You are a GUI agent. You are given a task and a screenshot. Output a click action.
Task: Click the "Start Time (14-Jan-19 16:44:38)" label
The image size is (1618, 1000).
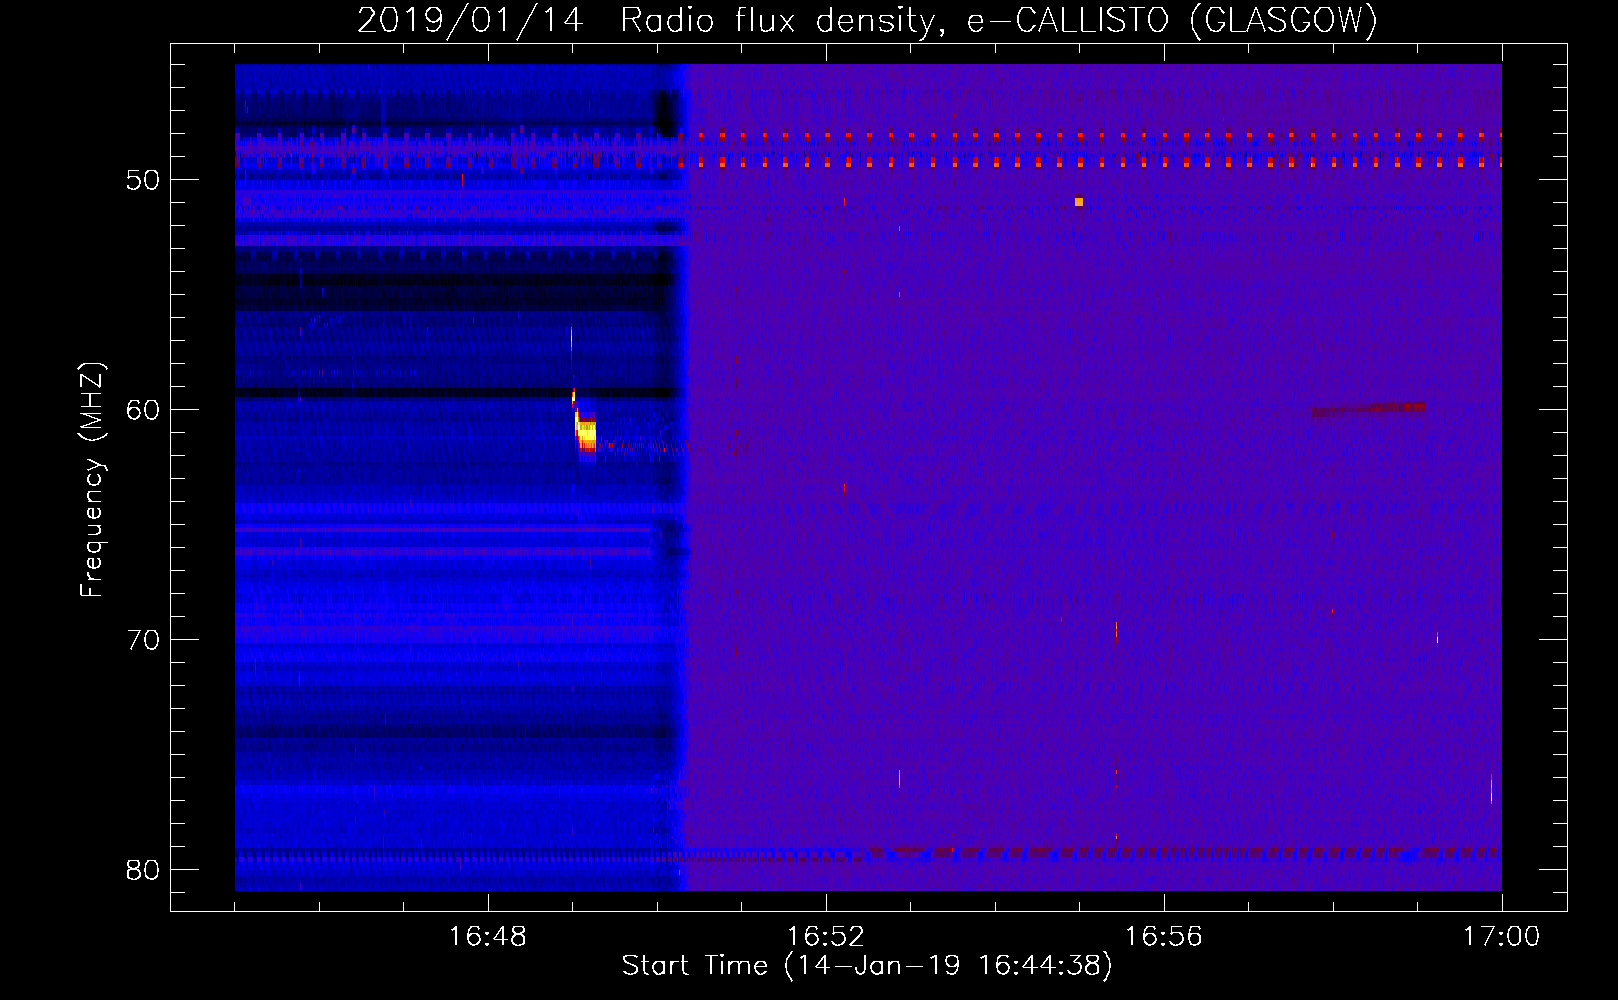pos(867,966)
